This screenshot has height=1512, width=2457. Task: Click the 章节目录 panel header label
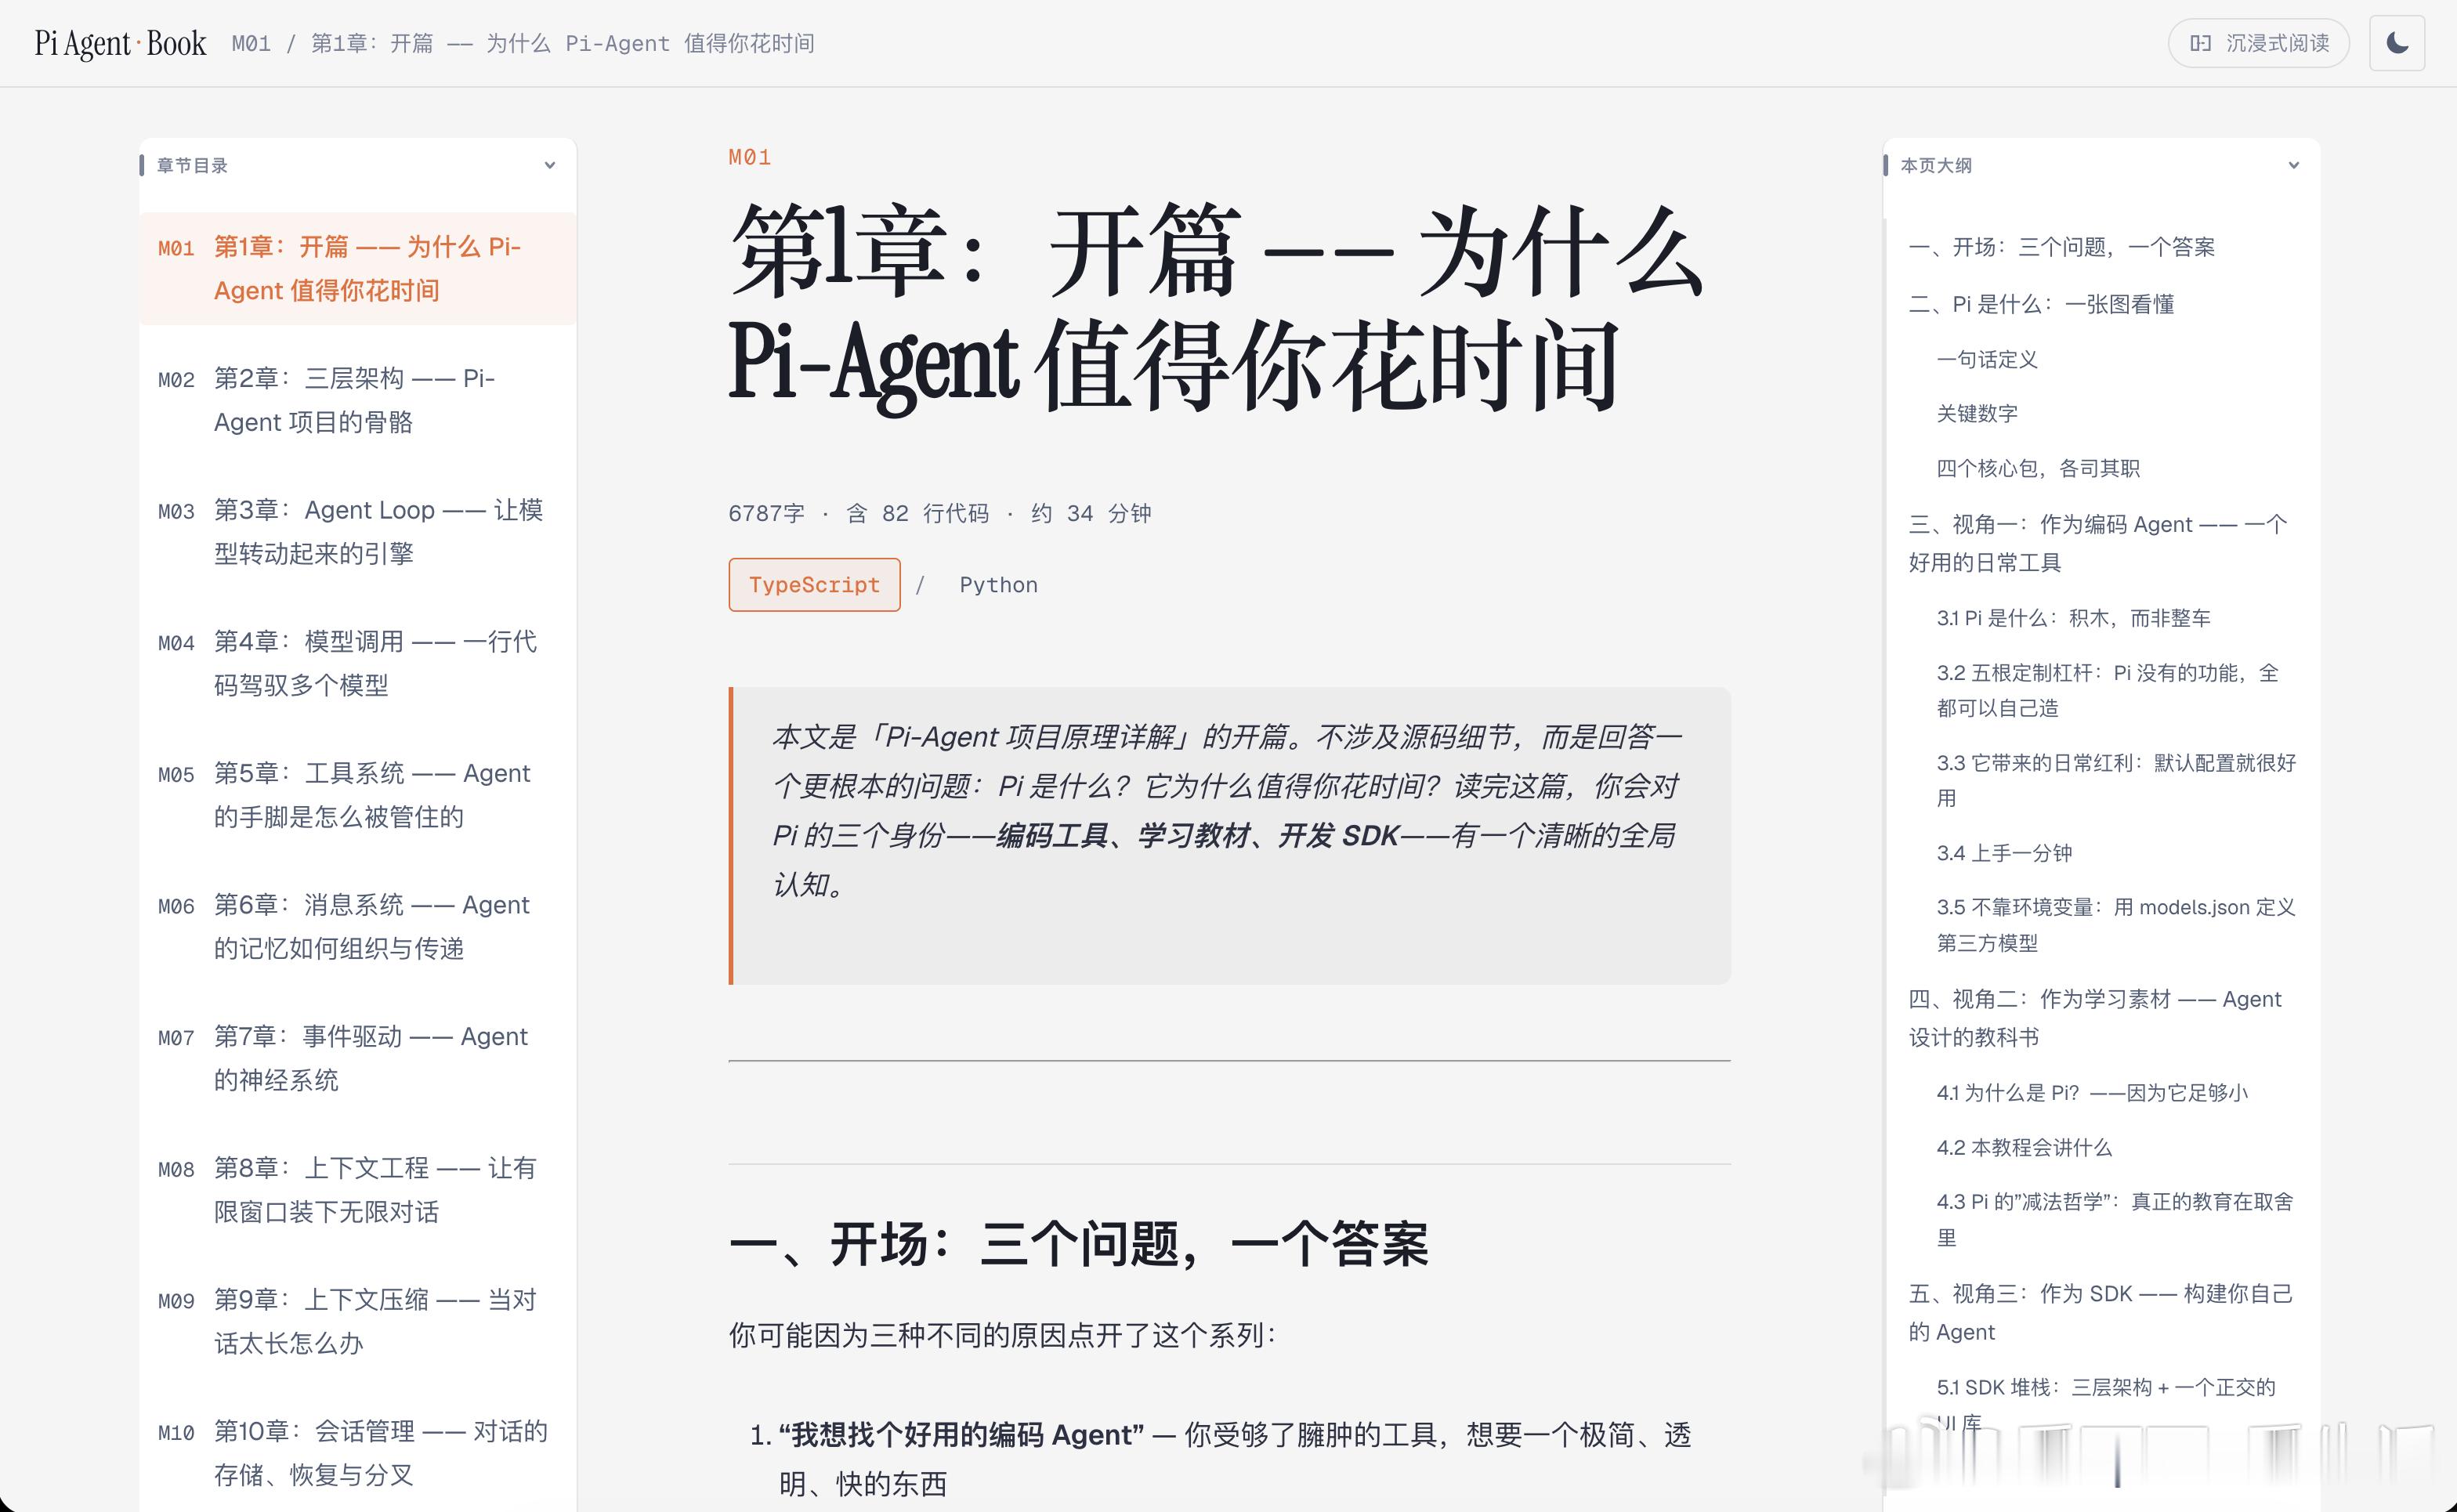(x=192, y=165)
